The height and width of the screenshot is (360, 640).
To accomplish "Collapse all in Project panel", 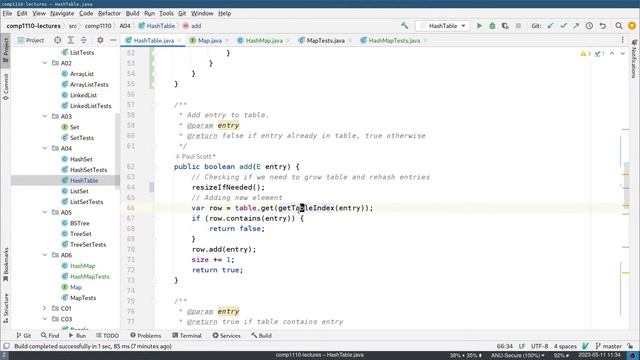I will 84,40.
